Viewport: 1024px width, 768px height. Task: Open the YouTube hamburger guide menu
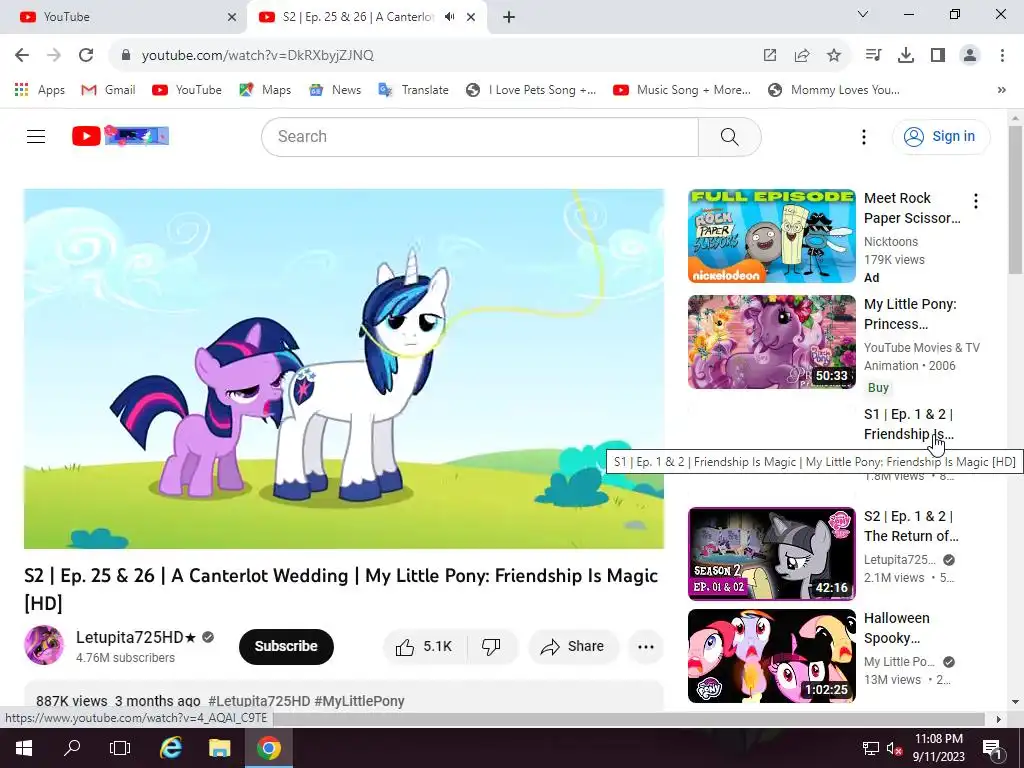click(x=36, y=136)
